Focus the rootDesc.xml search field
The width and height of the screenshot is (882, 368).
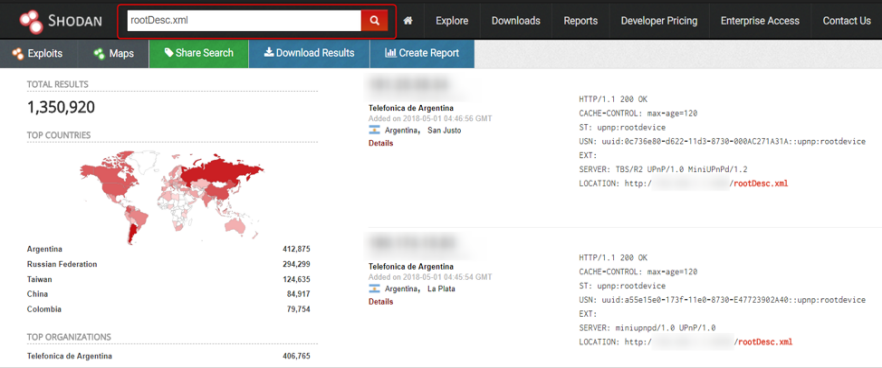pos(245,21)
